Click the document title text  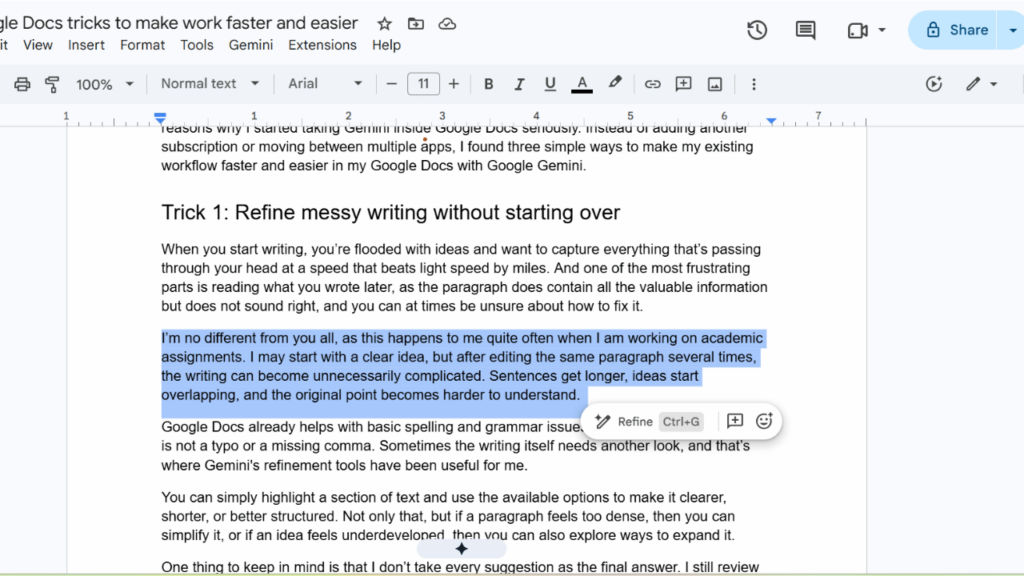tap(179, 23)
